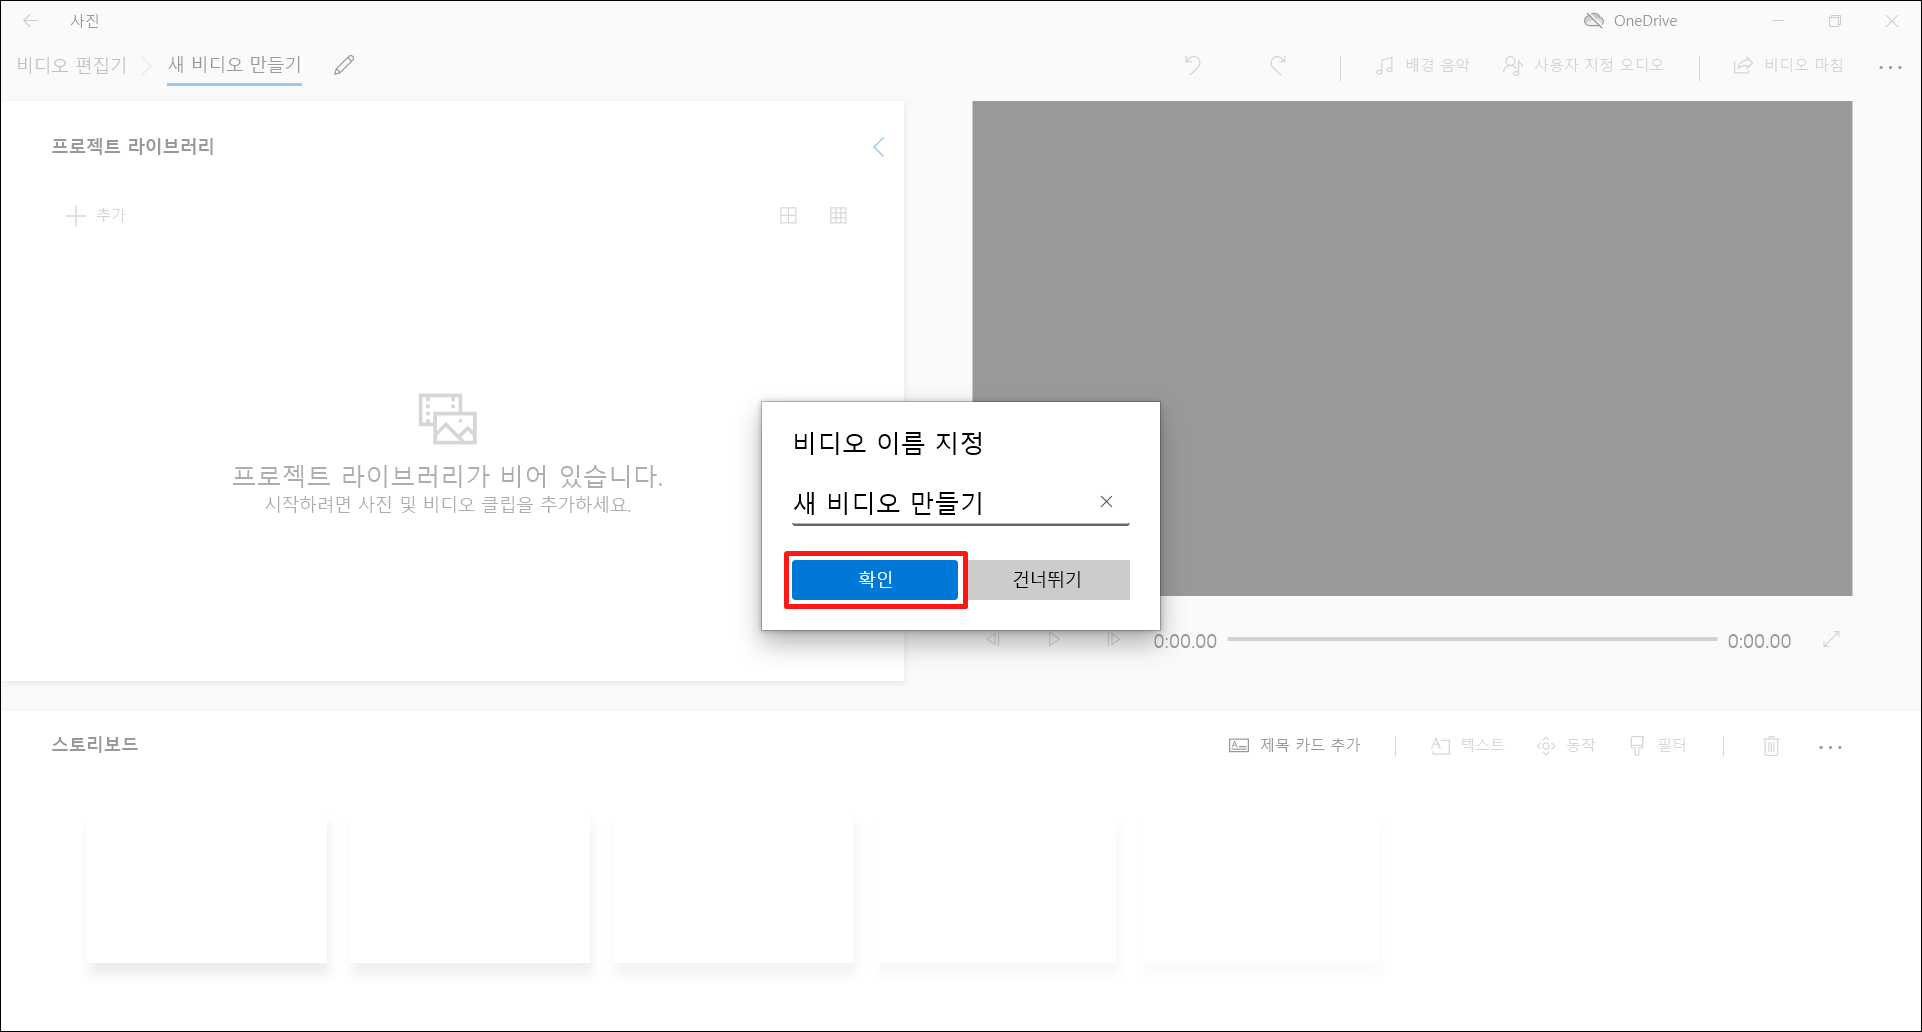
Task: Open top toolbar three-dots menu
Action: [x=1890, y=67]
